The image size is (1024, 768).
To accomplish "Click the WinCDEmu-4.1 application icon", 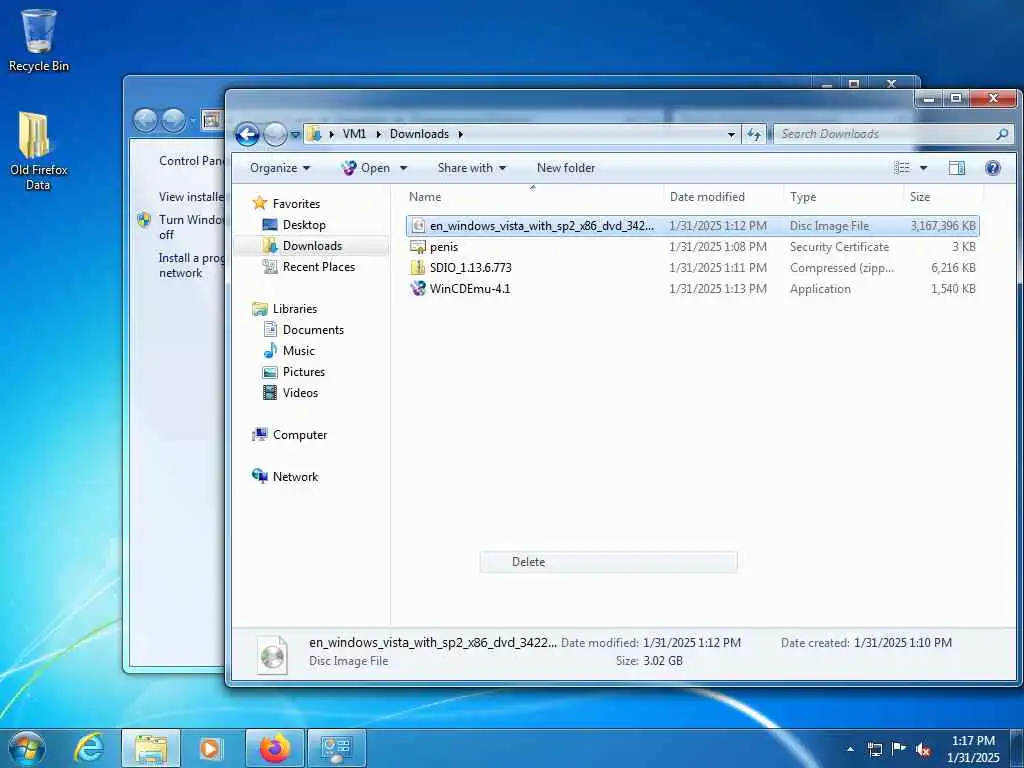I will 418,288.
